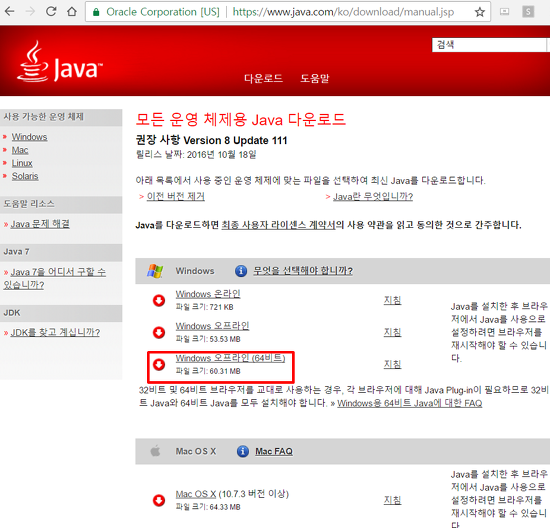The width and height of the screenshot is (550, 528).
Task: Click the red download icon for Windows 온라인
Action: click(159, 300)
